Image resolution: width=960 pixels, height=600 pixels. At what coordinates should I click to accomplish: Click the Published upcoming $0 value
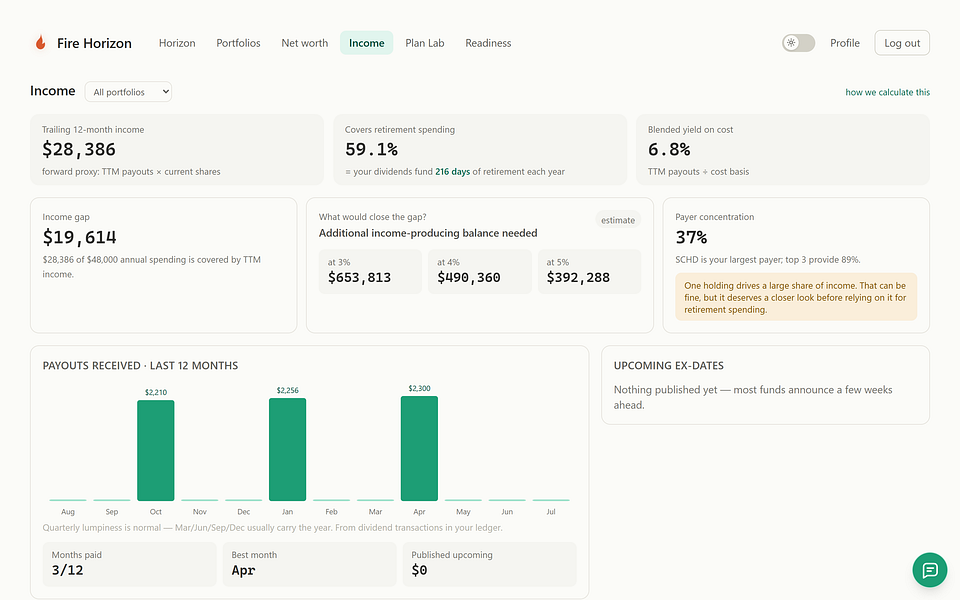(x=419, y=570)
